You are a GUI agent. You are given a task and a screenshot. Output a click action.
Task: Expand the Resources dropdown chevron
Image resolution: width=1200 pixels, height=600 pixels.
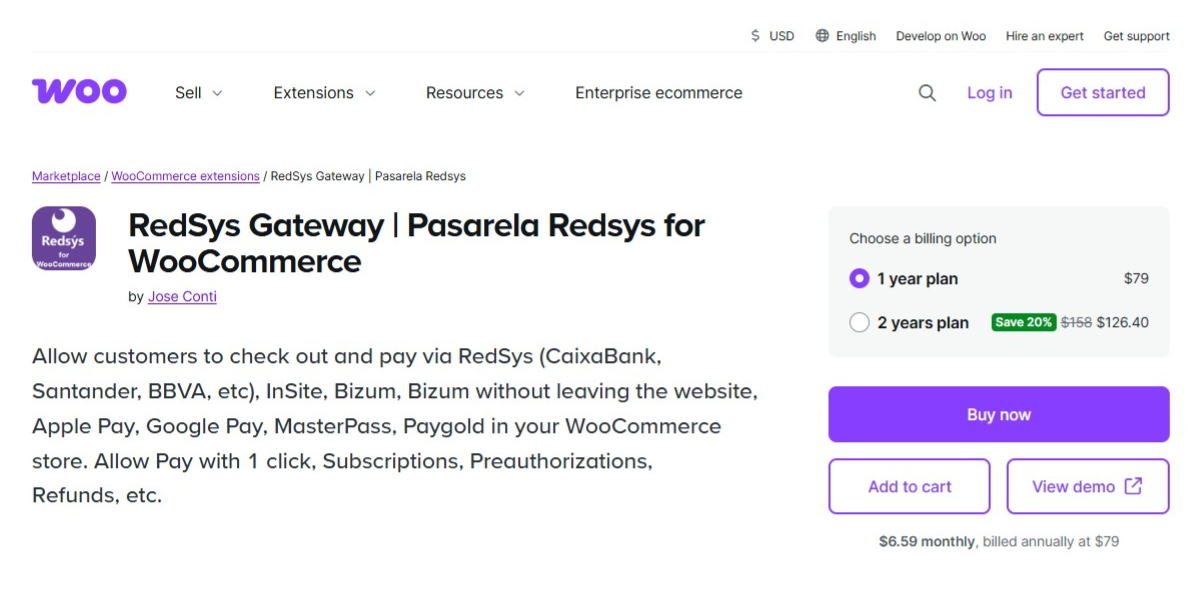click(x=519, y=93)
